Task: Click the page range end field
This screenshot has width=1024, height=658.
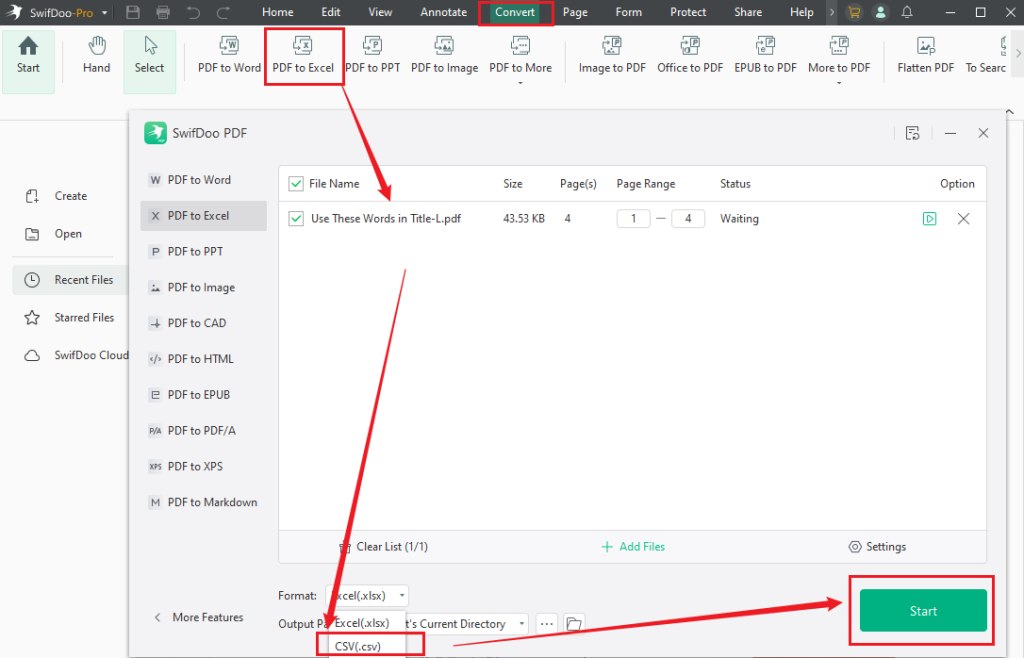Action: (688, 219)
